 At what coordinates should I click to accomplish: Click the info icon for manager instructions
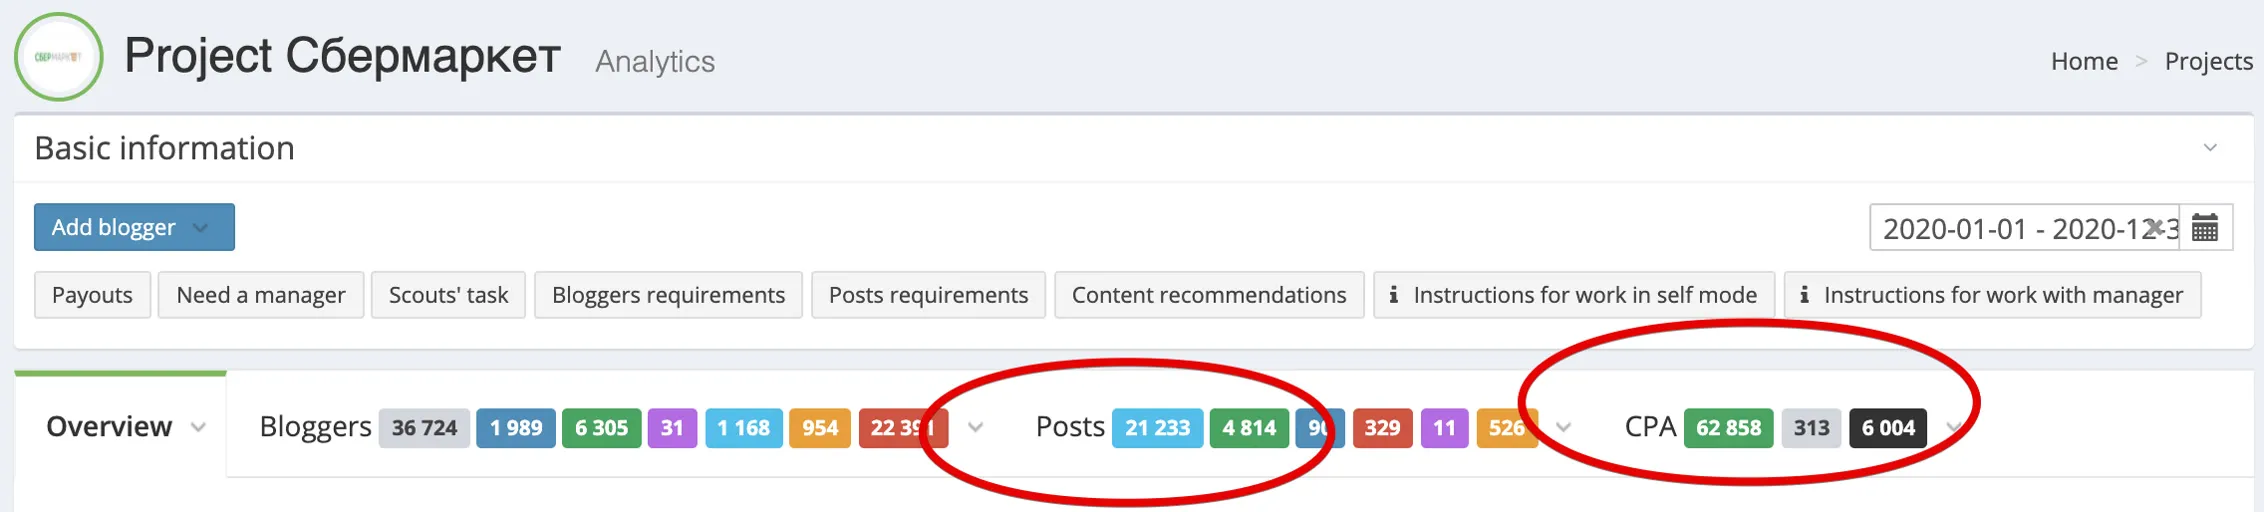(1805, 295)
